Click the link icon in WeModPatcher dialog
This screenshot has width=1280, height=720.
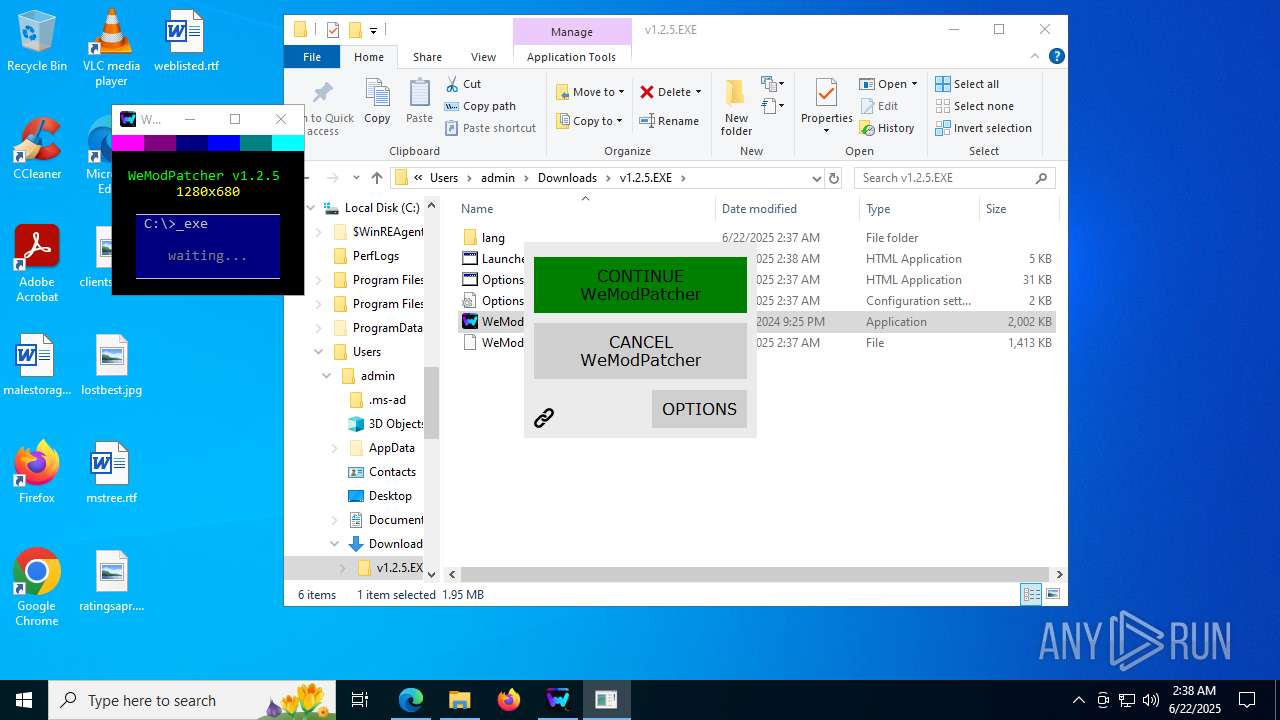[544, 418]
